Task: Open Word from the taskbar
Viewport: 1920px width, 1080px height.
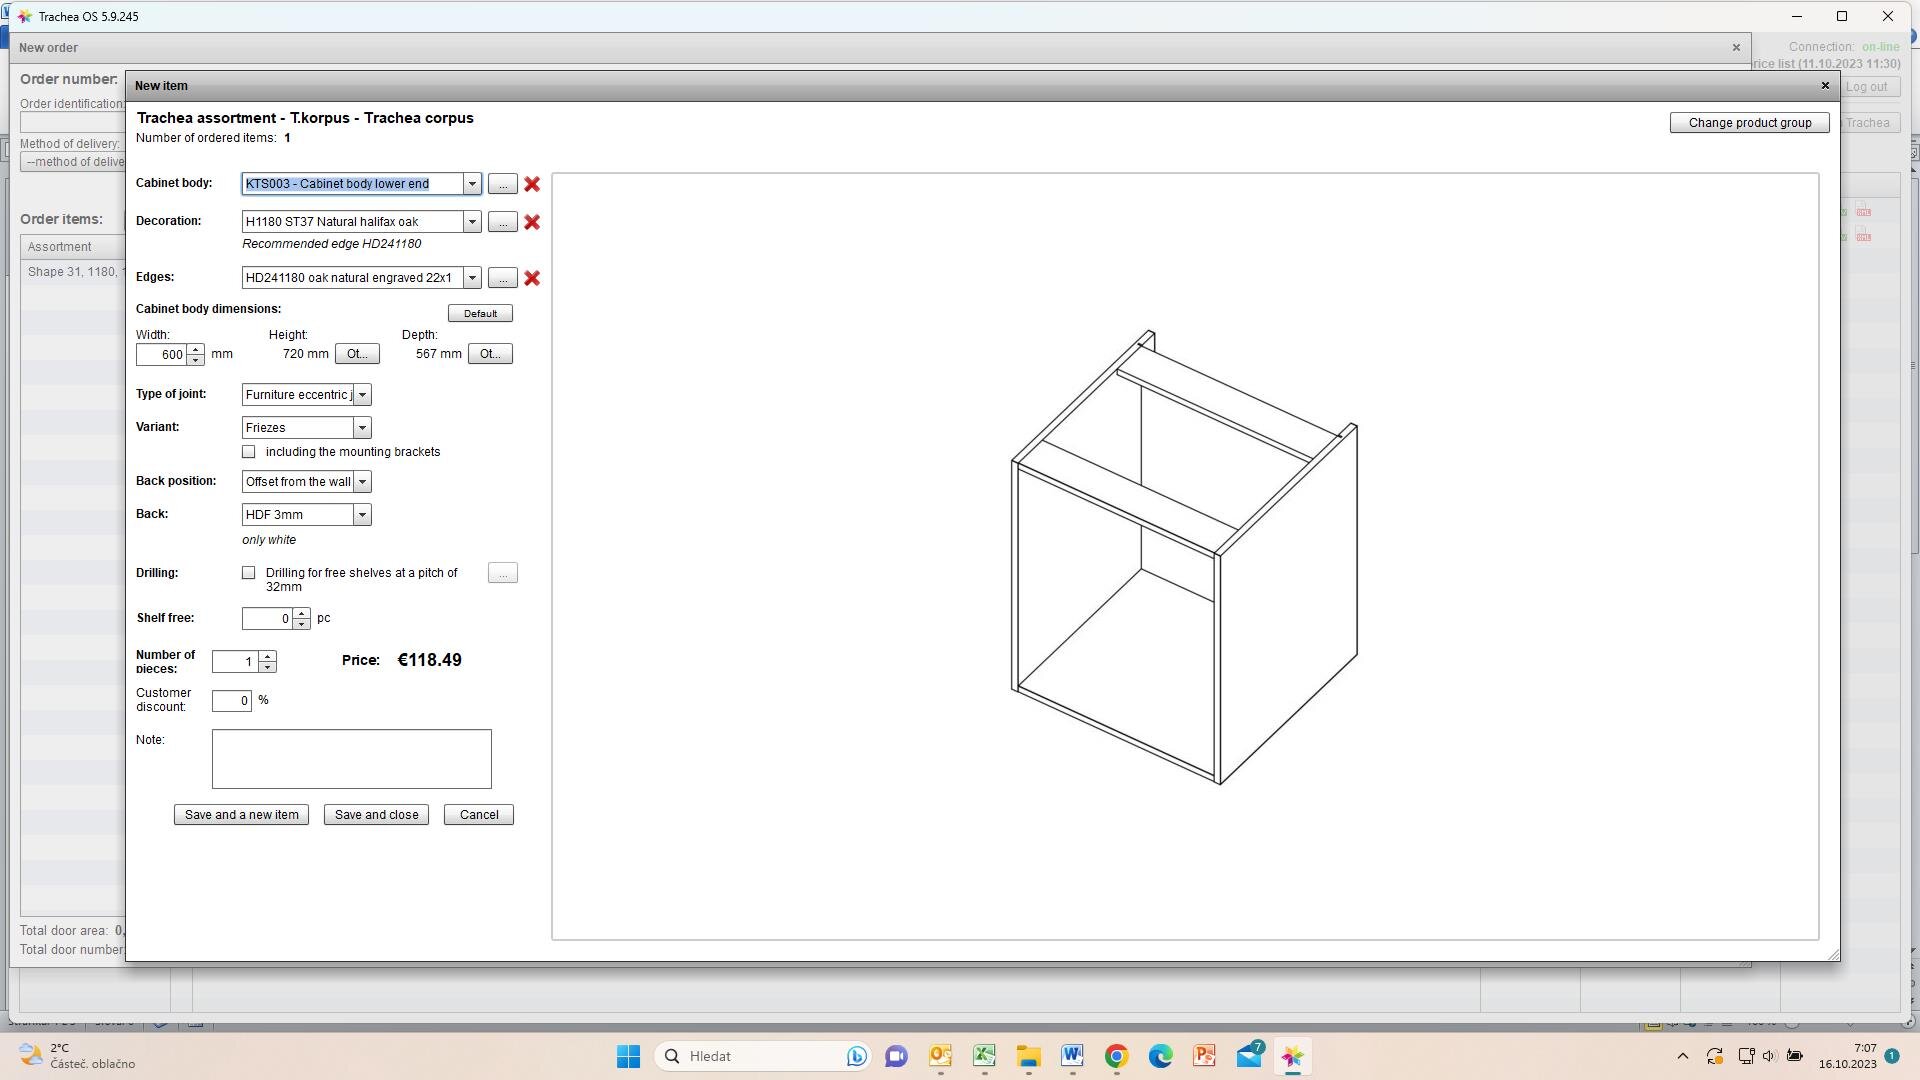Action: pos(1072,1056)
